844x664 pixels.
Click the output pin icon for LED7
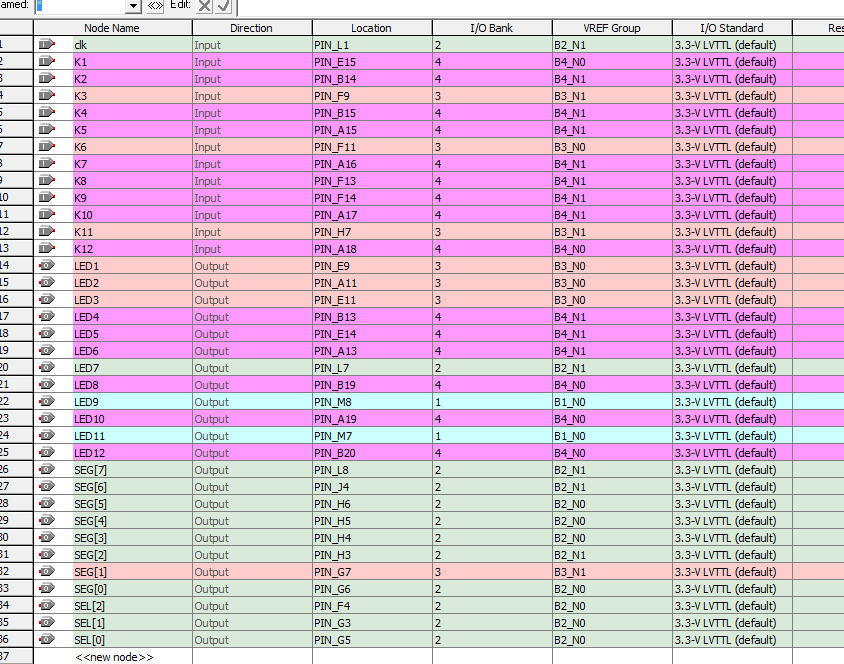(47, 368)
